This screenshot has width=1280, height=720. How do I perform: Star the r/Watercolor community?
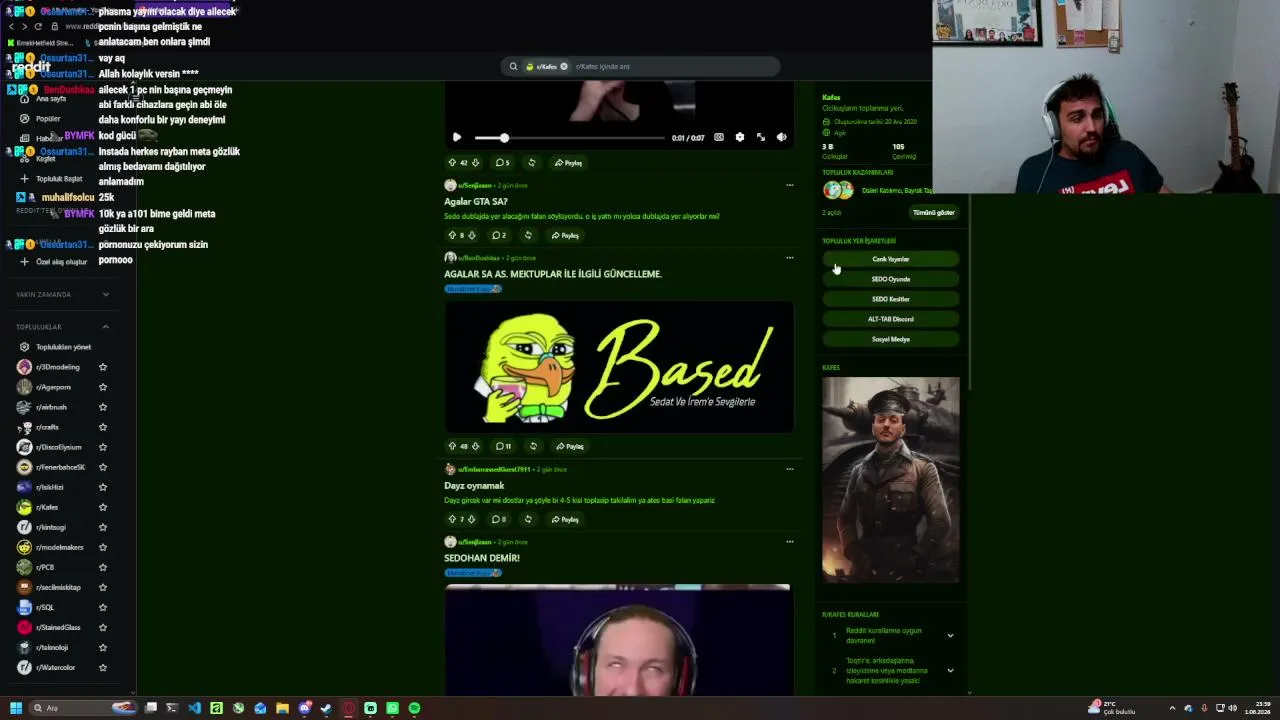(103, 667)
